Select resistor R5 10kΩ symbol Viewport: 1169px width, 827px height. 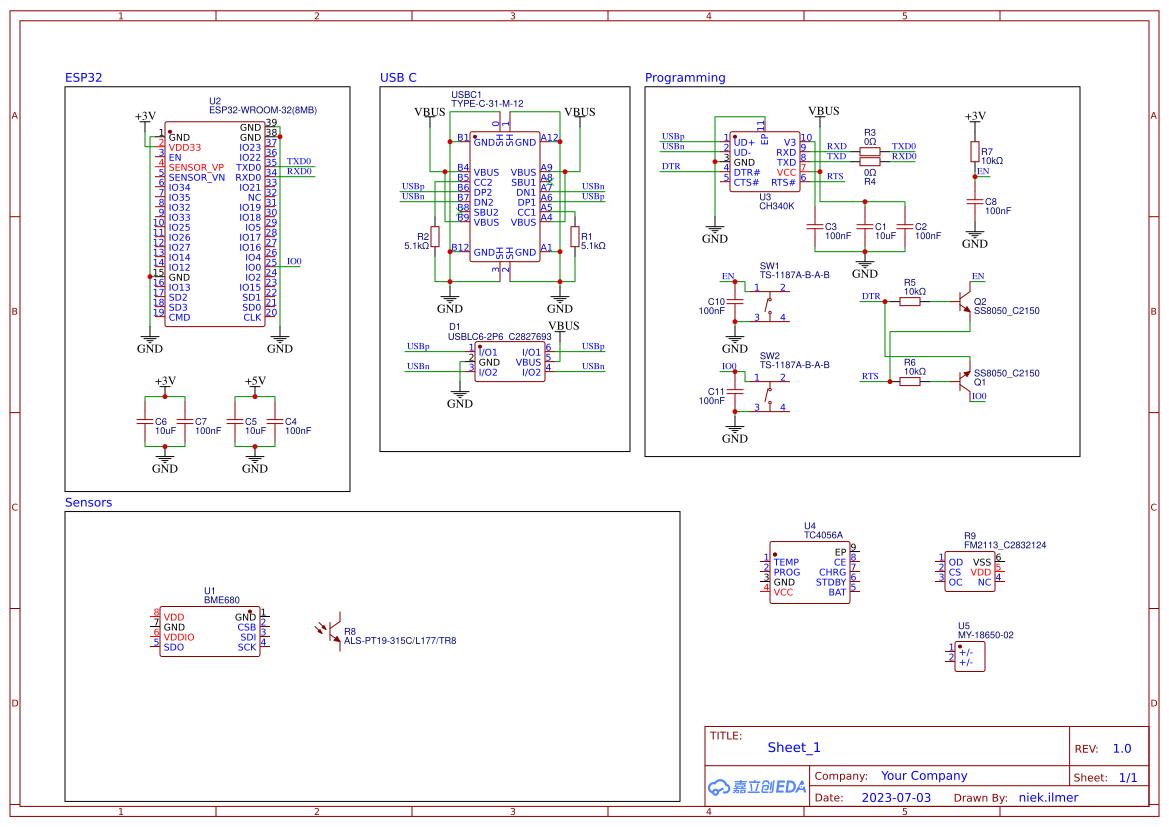click(910, 301)
